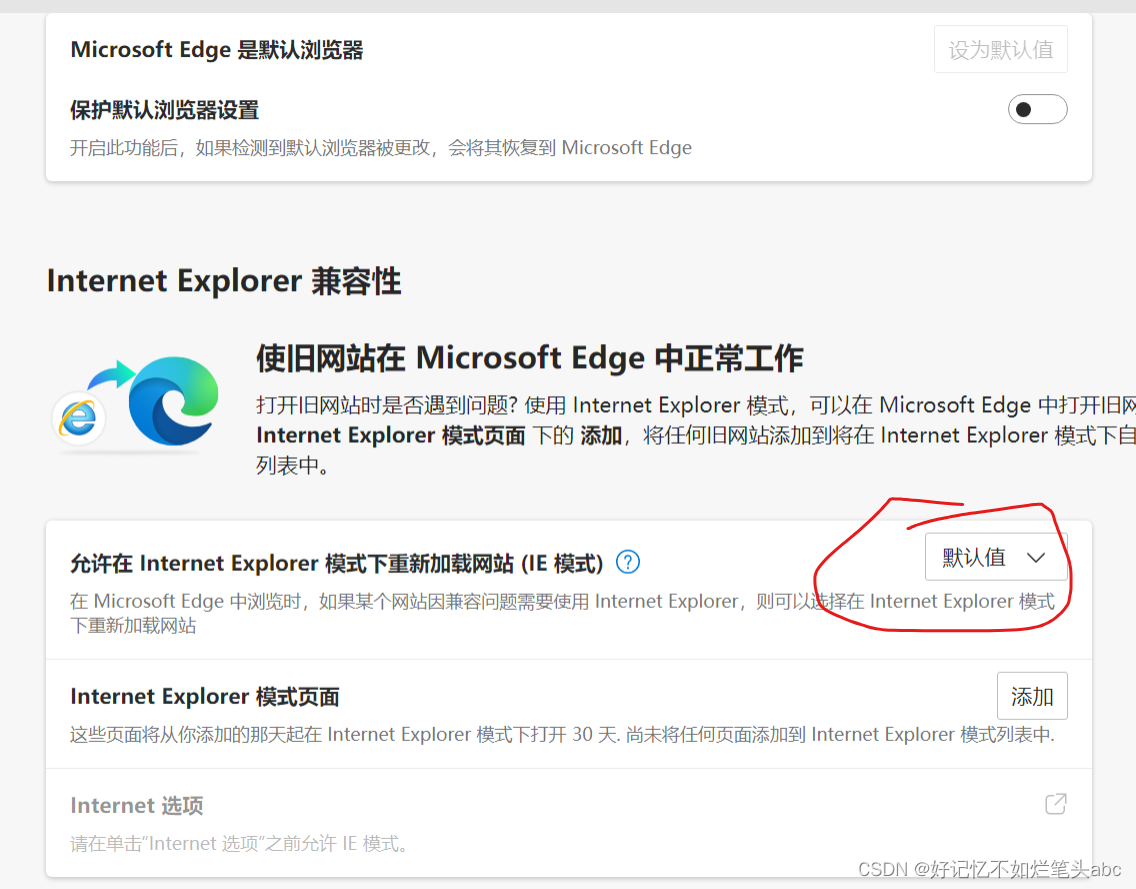This screenshot has width=1136, height=889.
Task: Click the description 开启此功能后 text
Action: coord(380,148)
